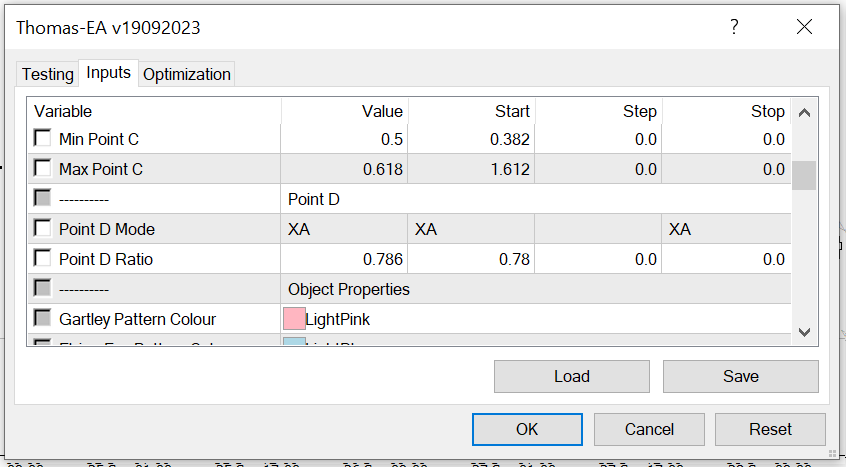Check the Point D Ratio checkbox
This screenshot has width=846, height=467.
(42, 258)
